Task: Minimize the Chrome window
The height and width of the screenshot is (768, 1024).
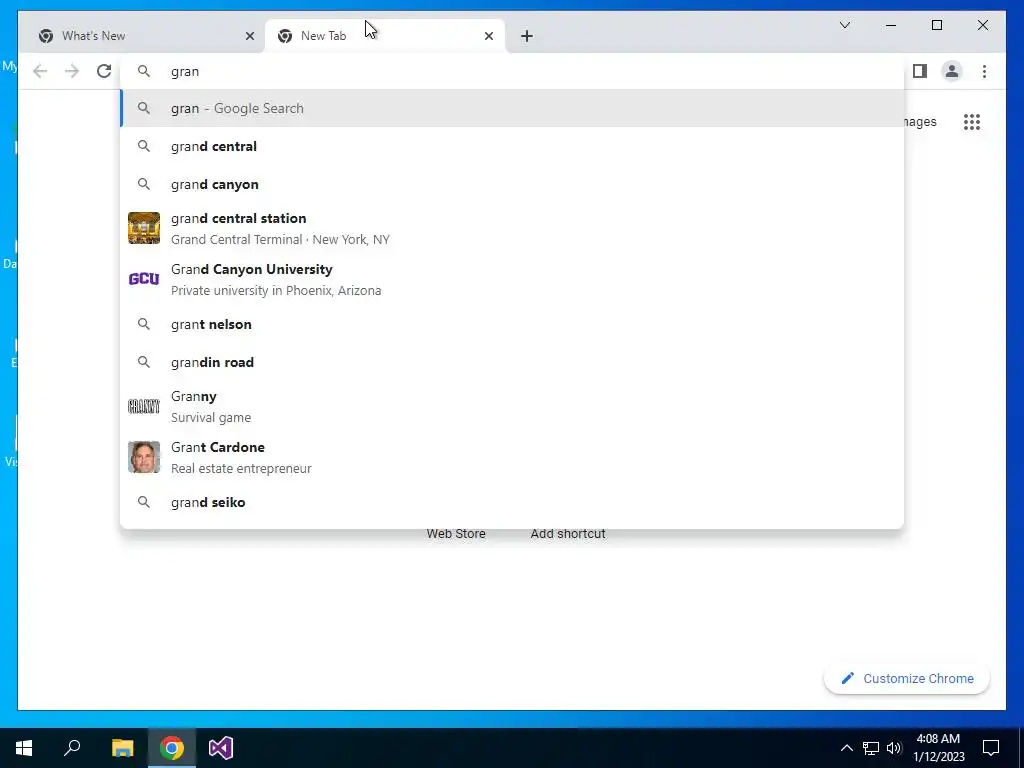Action: (891, 25)
